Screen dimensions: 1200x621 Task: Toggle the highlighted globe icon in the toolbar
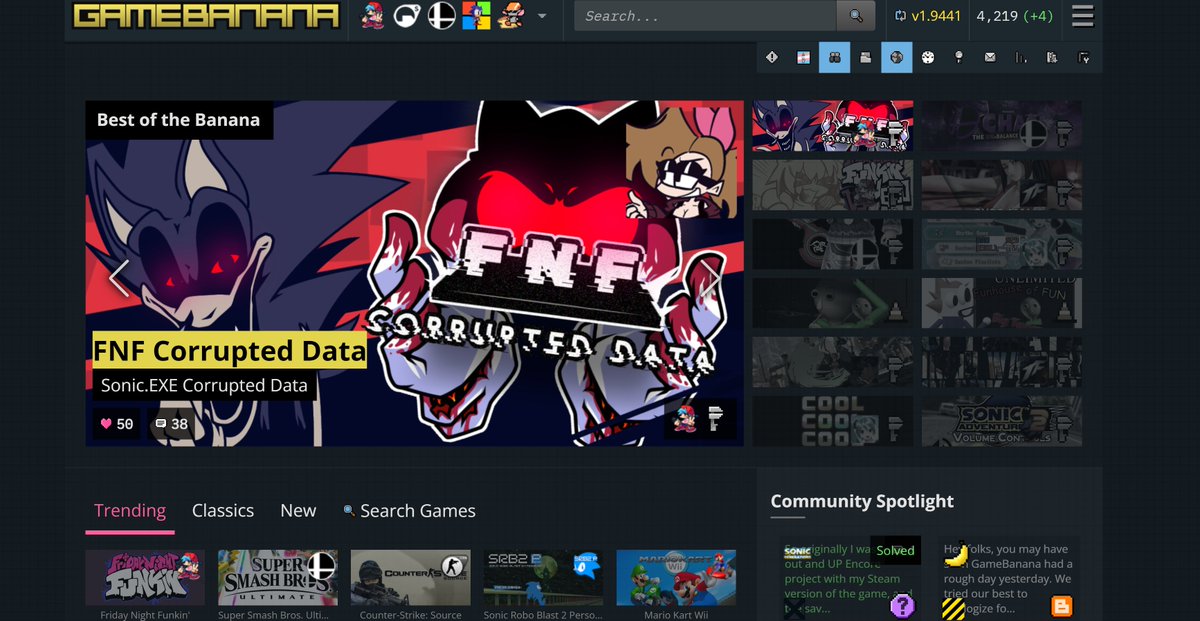896,58
